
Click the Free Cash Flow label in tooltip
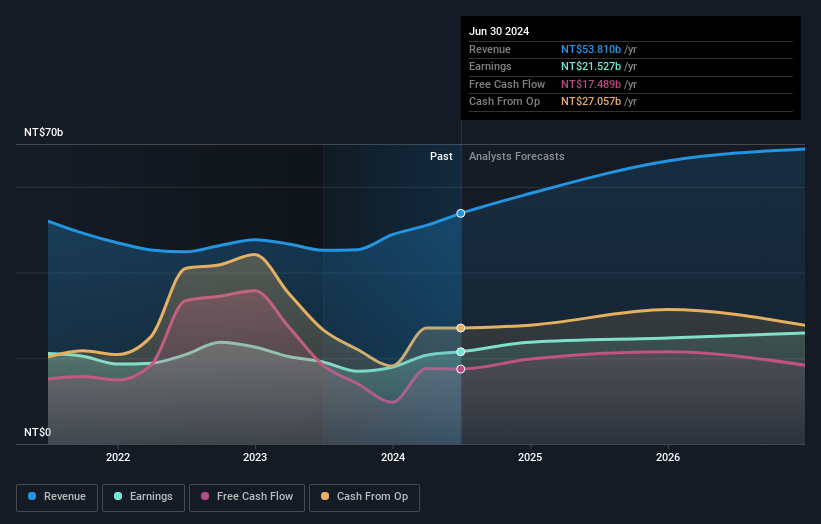click(507, 84)
